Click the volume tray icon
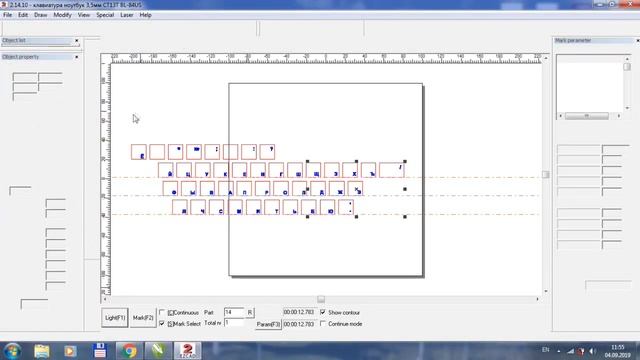Viewport: 640px width, 360px height. tap(592, 351)
